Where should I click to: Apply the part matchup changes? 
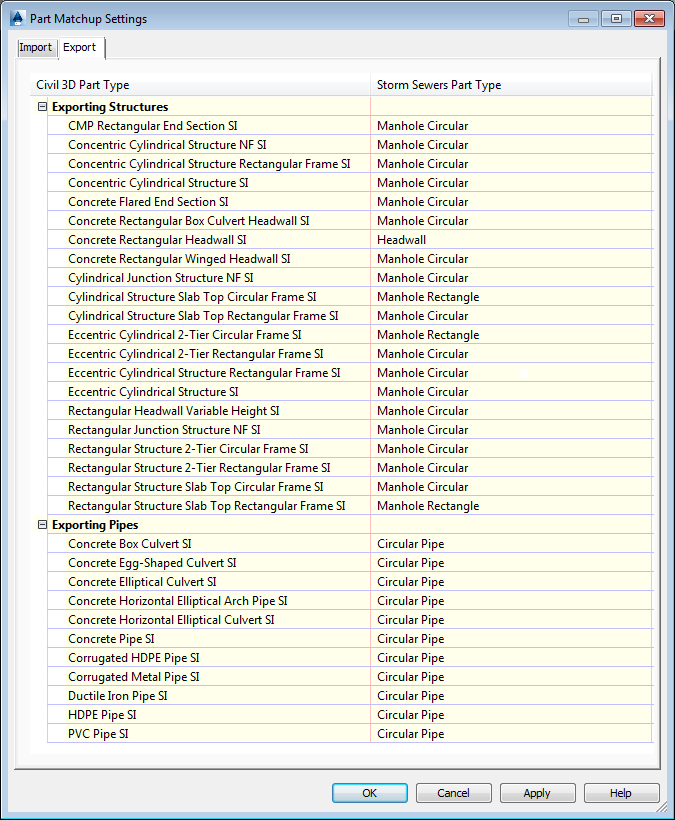point(537,793)
